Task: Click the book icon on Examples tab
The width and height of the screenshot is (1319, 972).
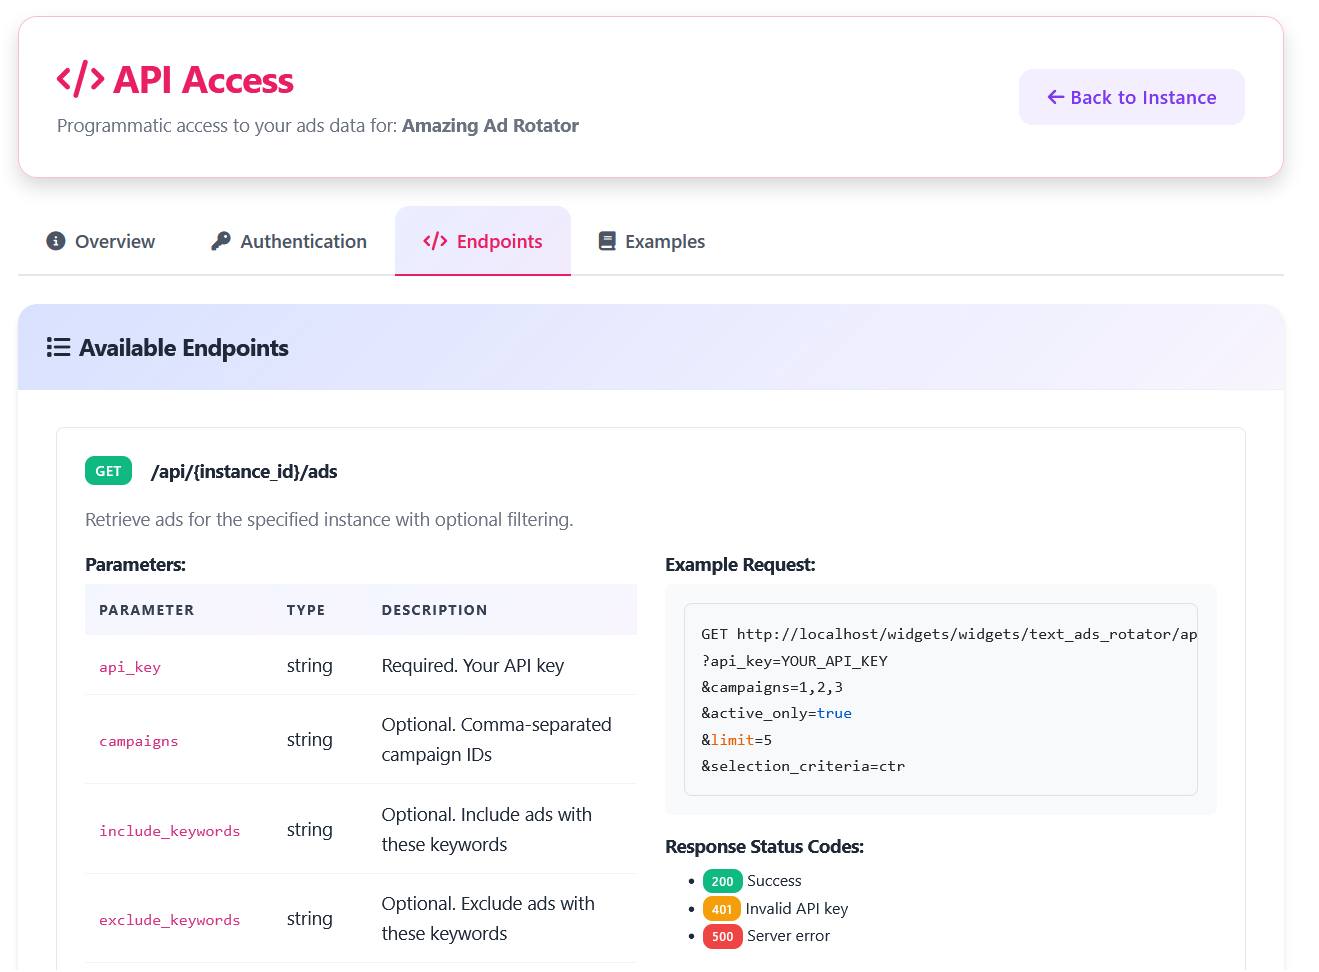Action: click(x=607, y=241)
